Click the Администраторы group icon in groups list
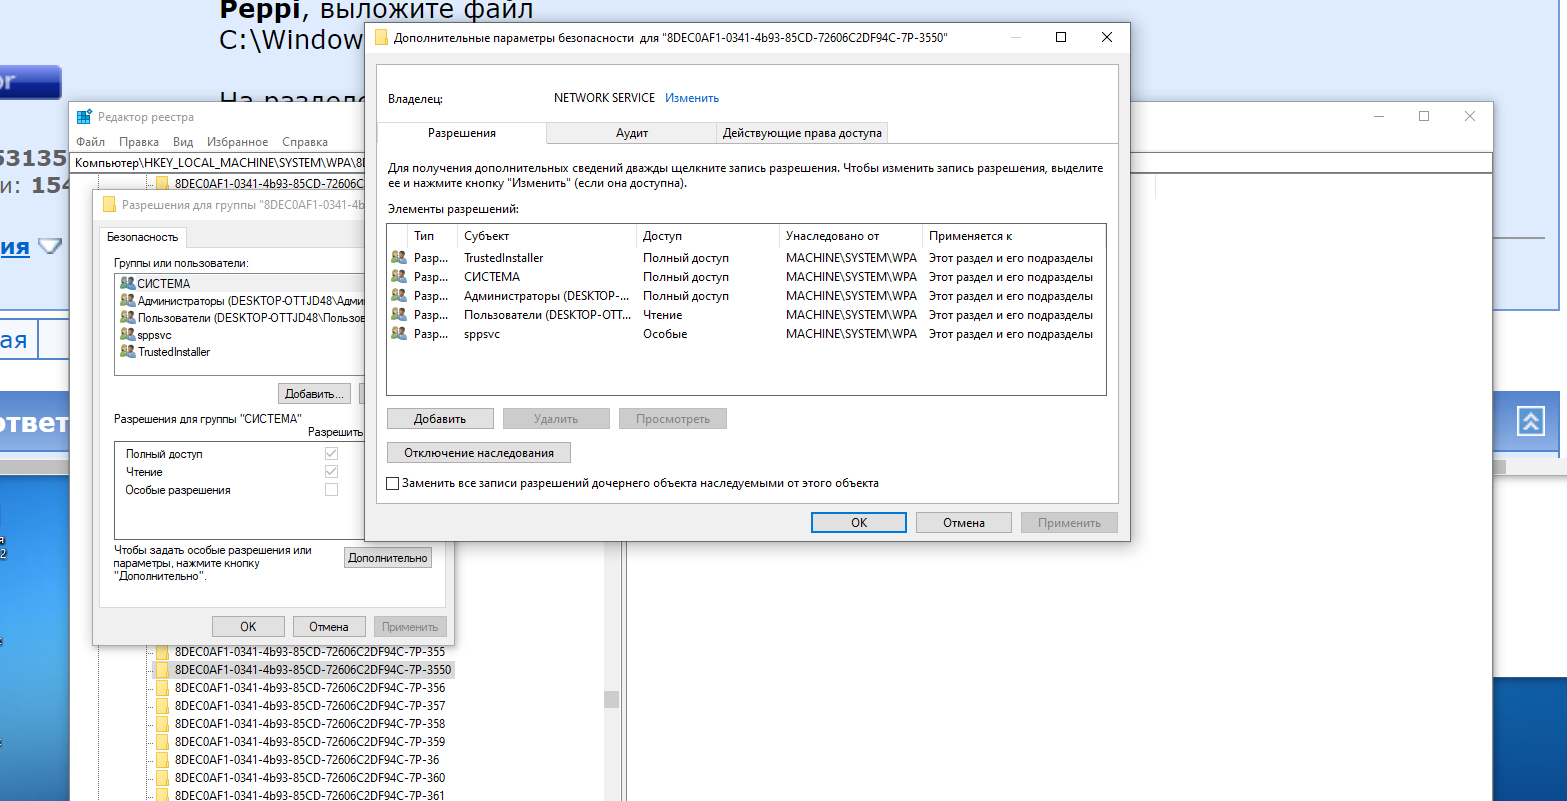 [x=127, y=301]
